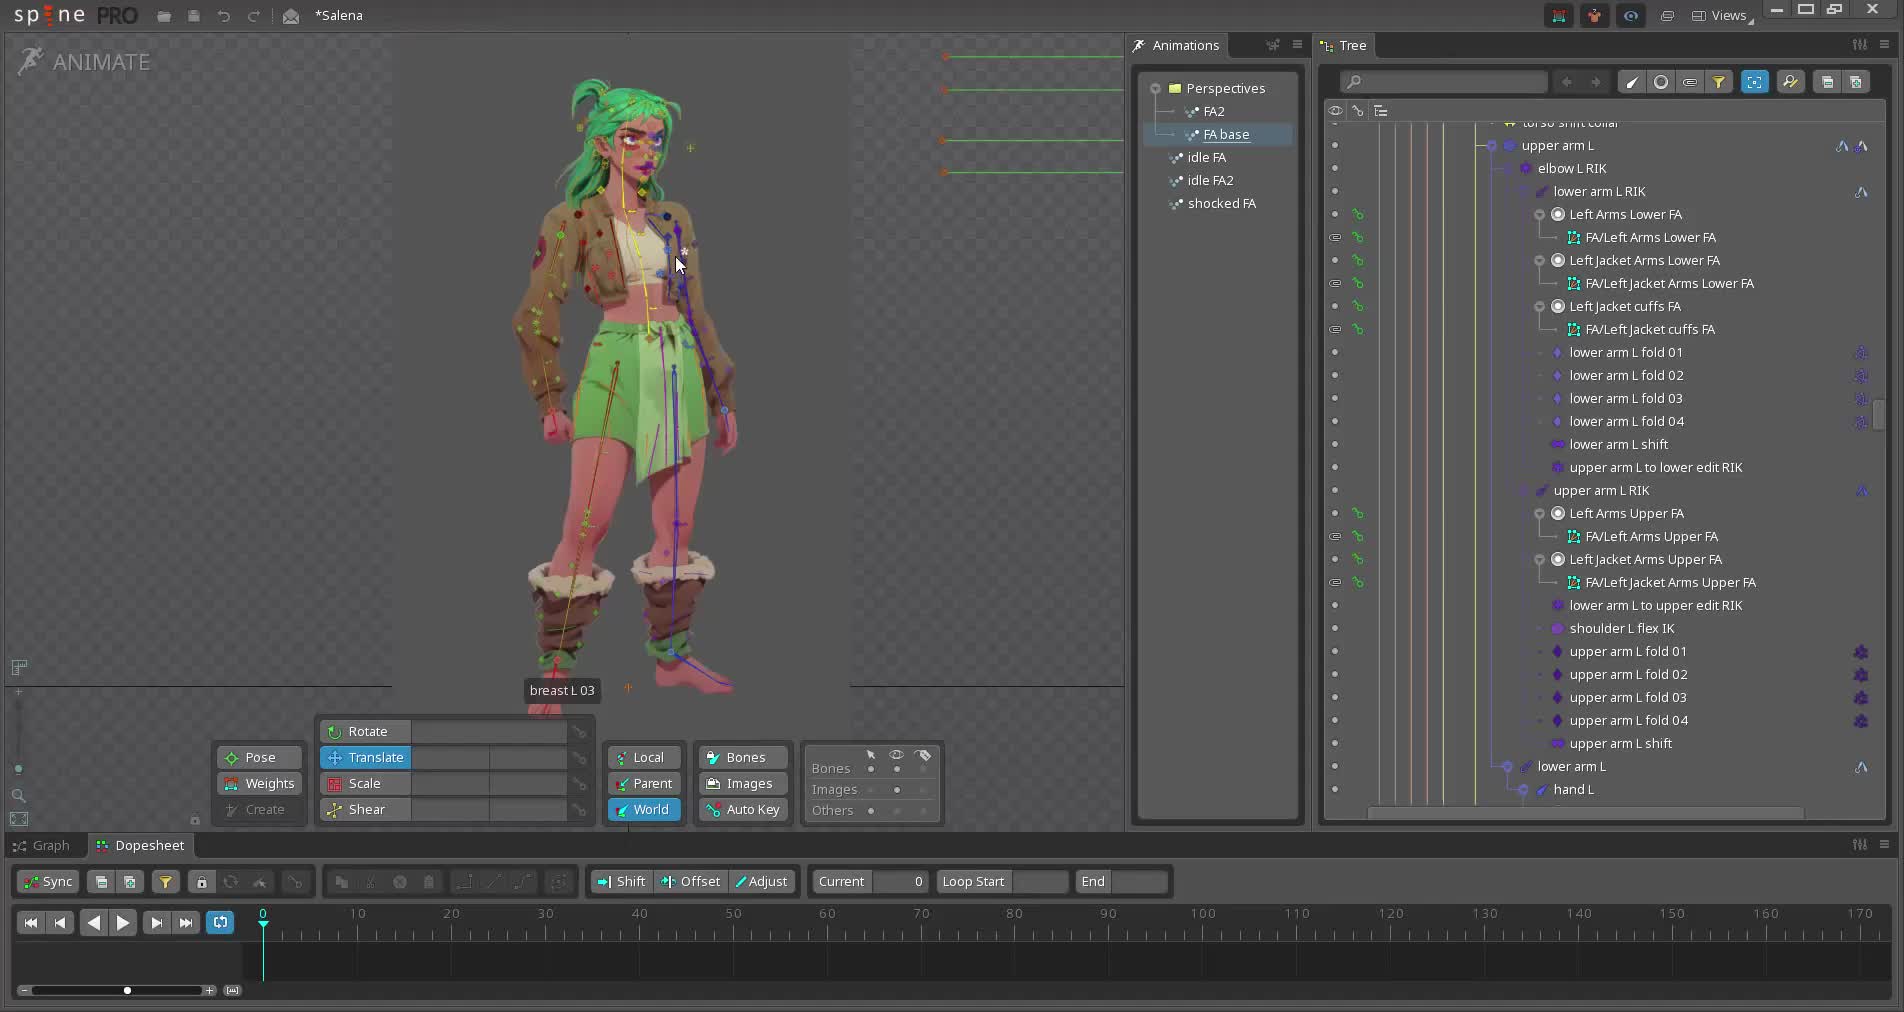This screenshot has height=1012, width=1904.
Task: Switch to the Graph tab
Action: click(x=41, y=846)
